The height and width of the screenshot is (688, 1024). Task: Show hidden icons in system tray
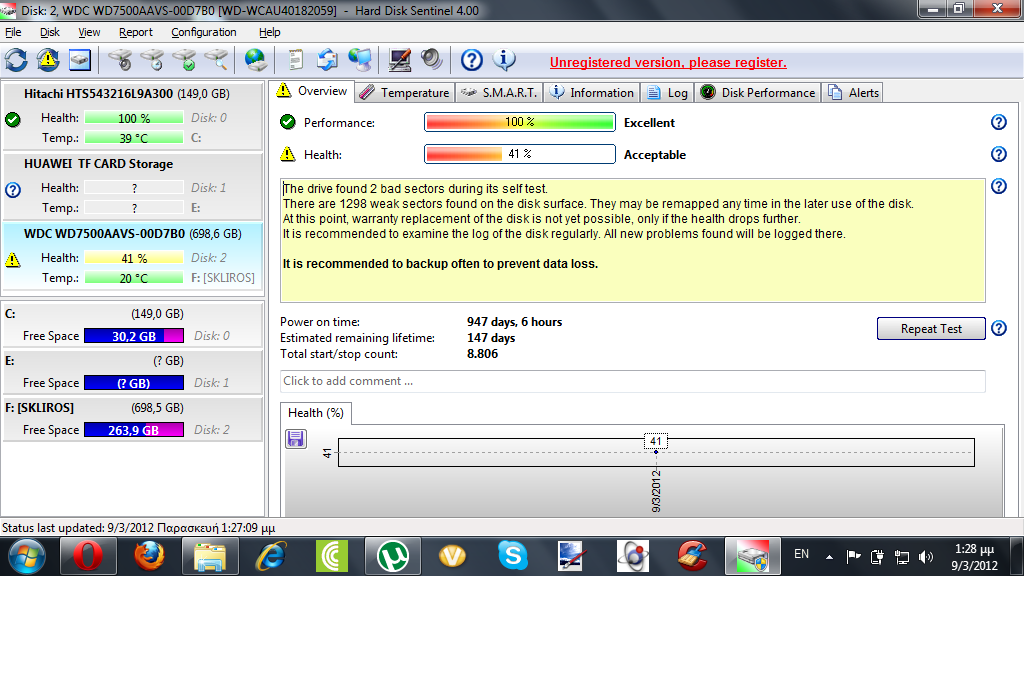point(829,557)
